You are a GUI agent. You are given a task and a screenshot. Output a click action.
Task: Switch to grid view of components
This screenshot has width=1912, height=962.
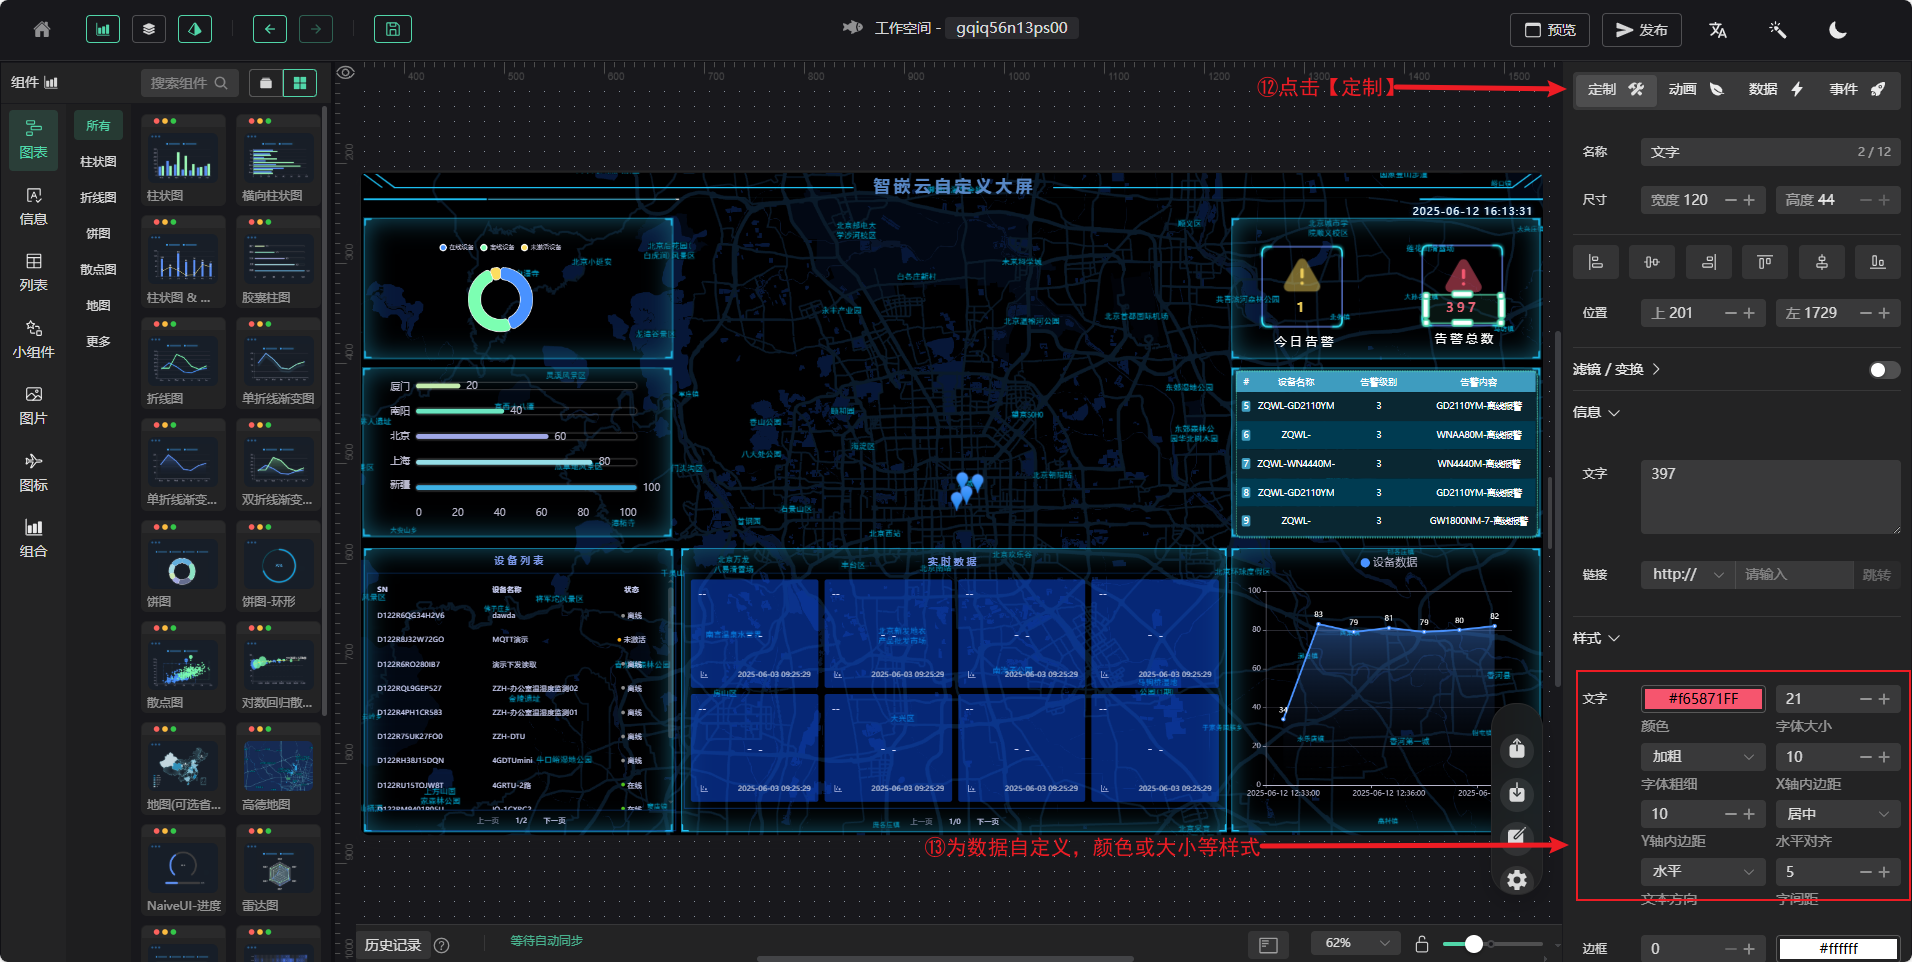click(299, 83)
